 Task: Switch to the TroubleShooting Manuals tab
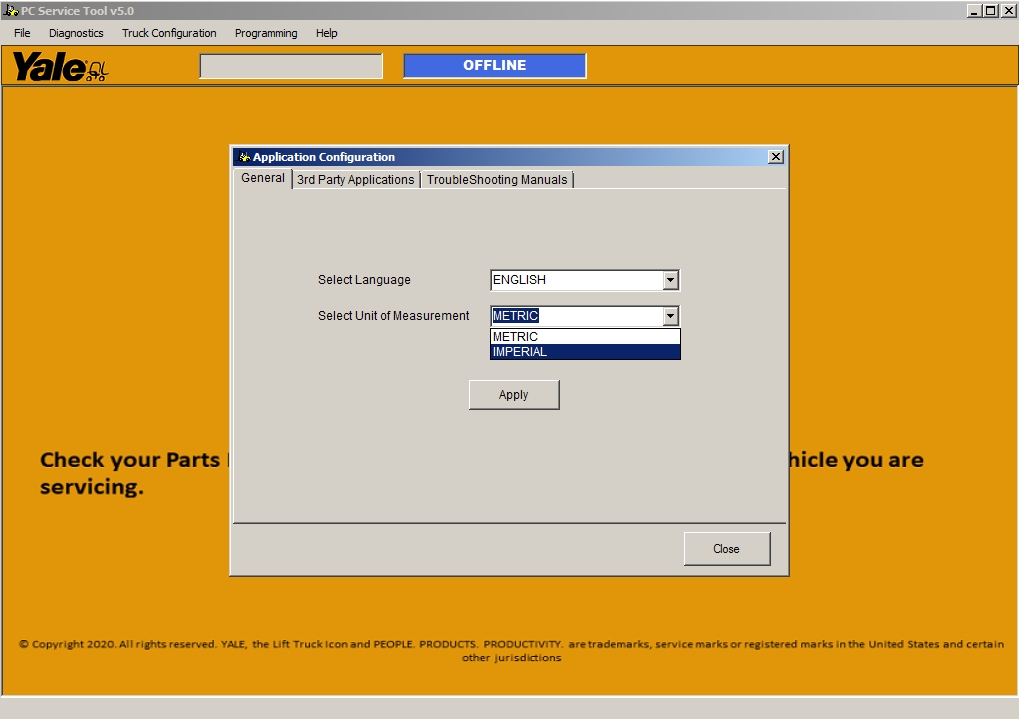point(497,180)
